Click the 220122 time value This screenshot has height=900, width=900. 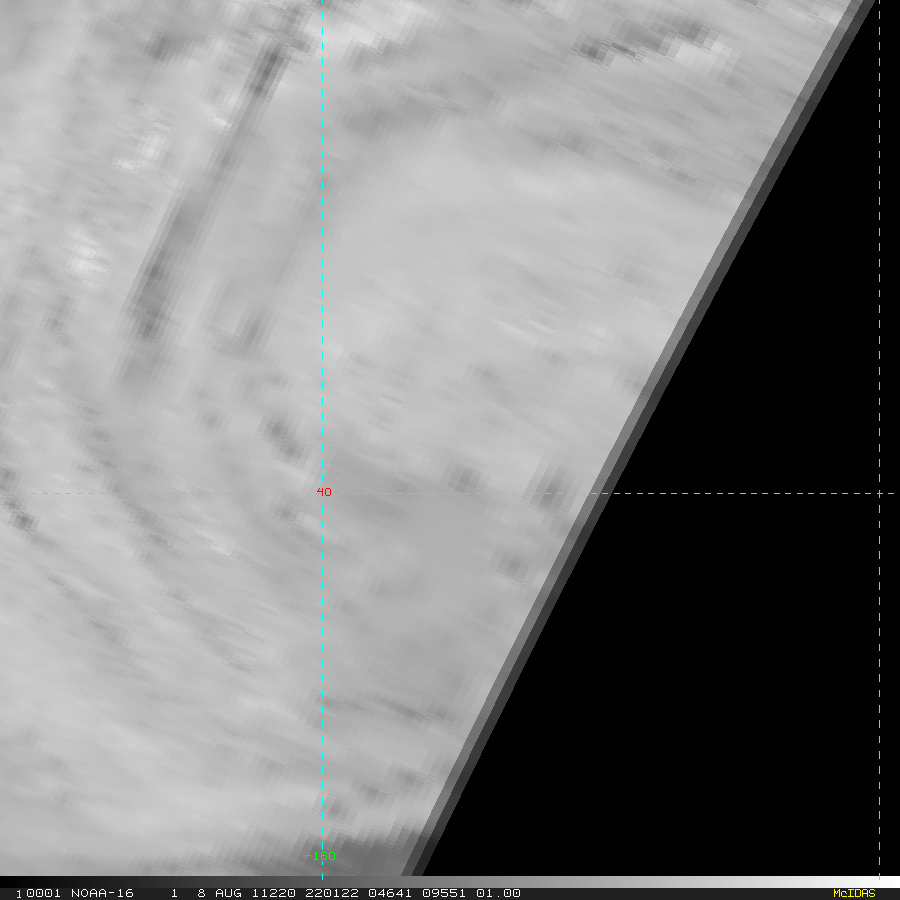click(x=332, y=893)
